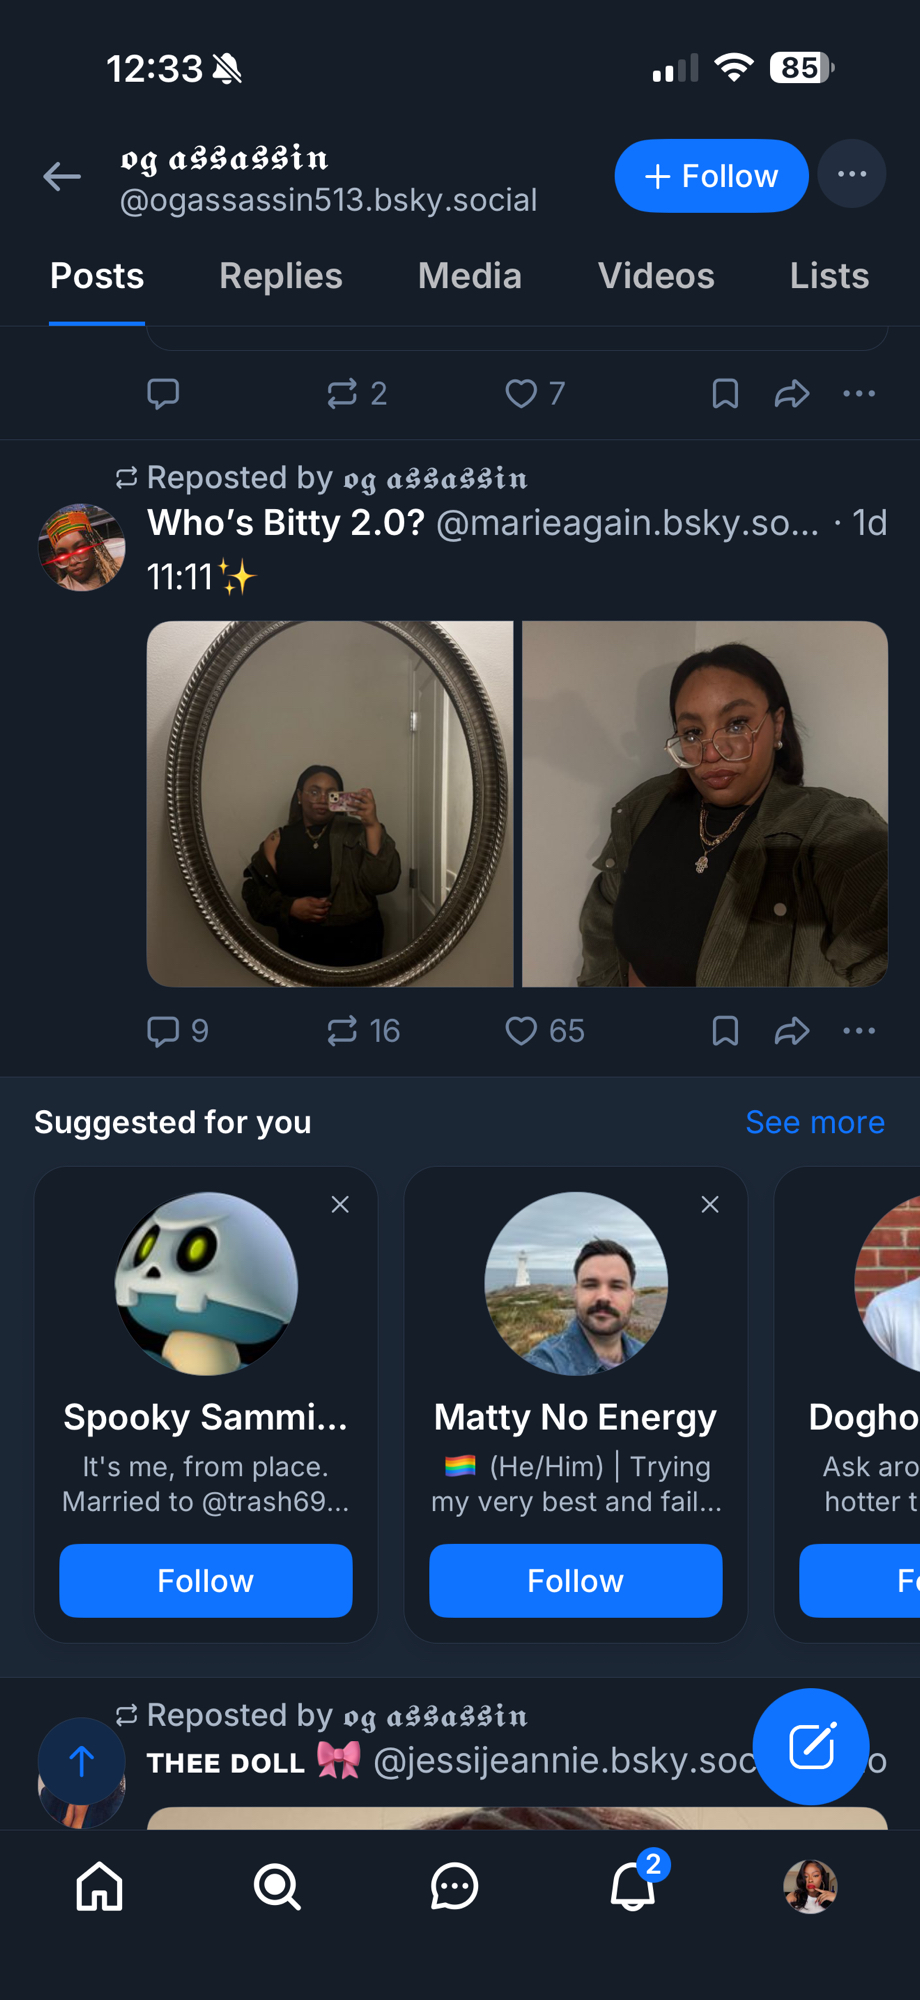
Task: Open the compose new post button
Action: 811,1746
